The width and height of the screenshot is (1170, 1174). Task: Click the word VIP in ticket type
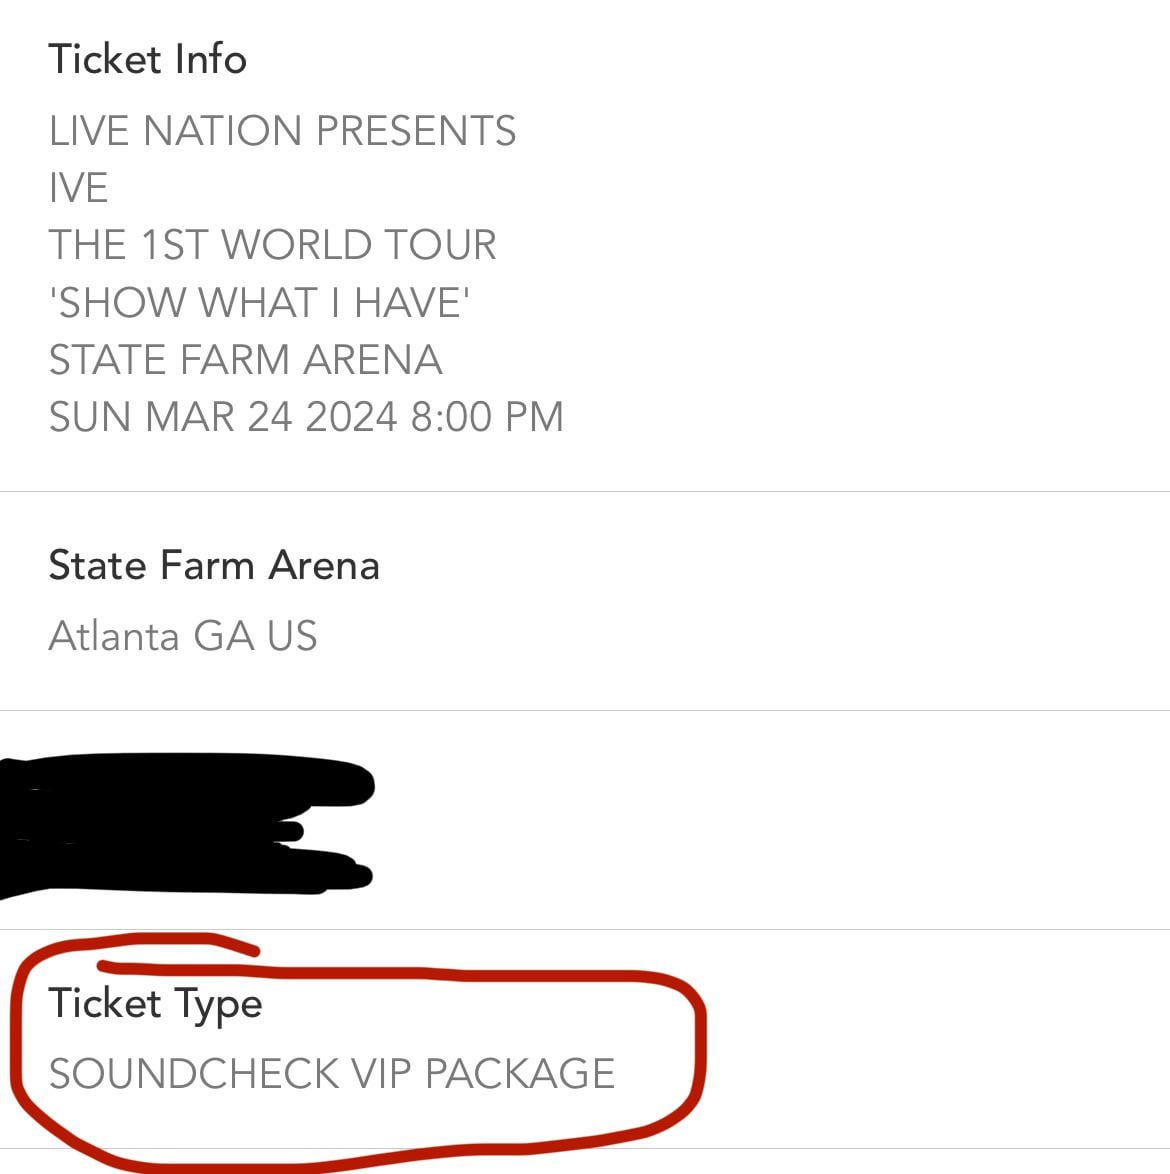click(x=381, y=1074)
